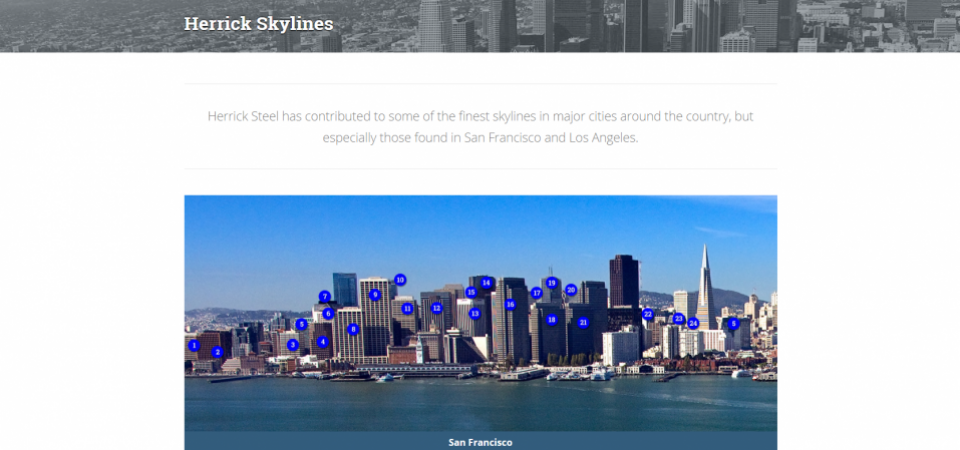This screenshot has height=450, width=960.
Task: Select skyline marker 2
Action: click(x=217, y=352)
